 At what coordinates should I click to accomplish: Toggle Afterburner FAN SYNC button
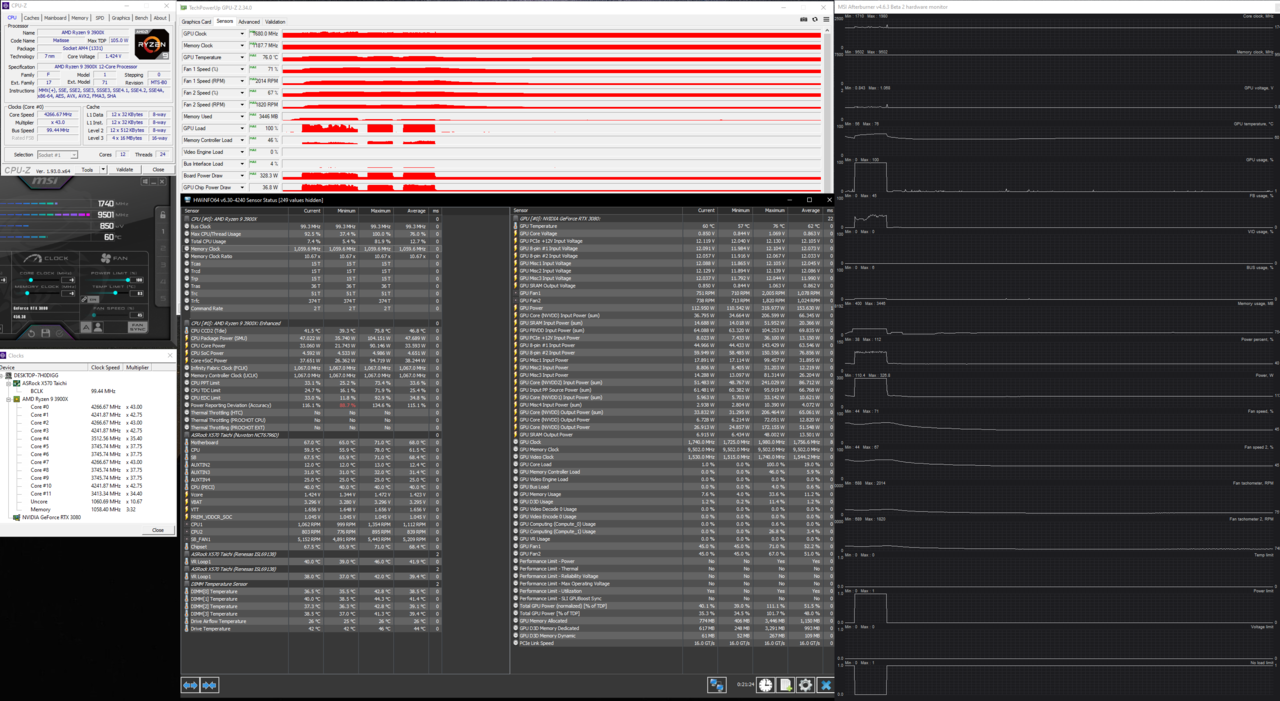tap(138, 327)
